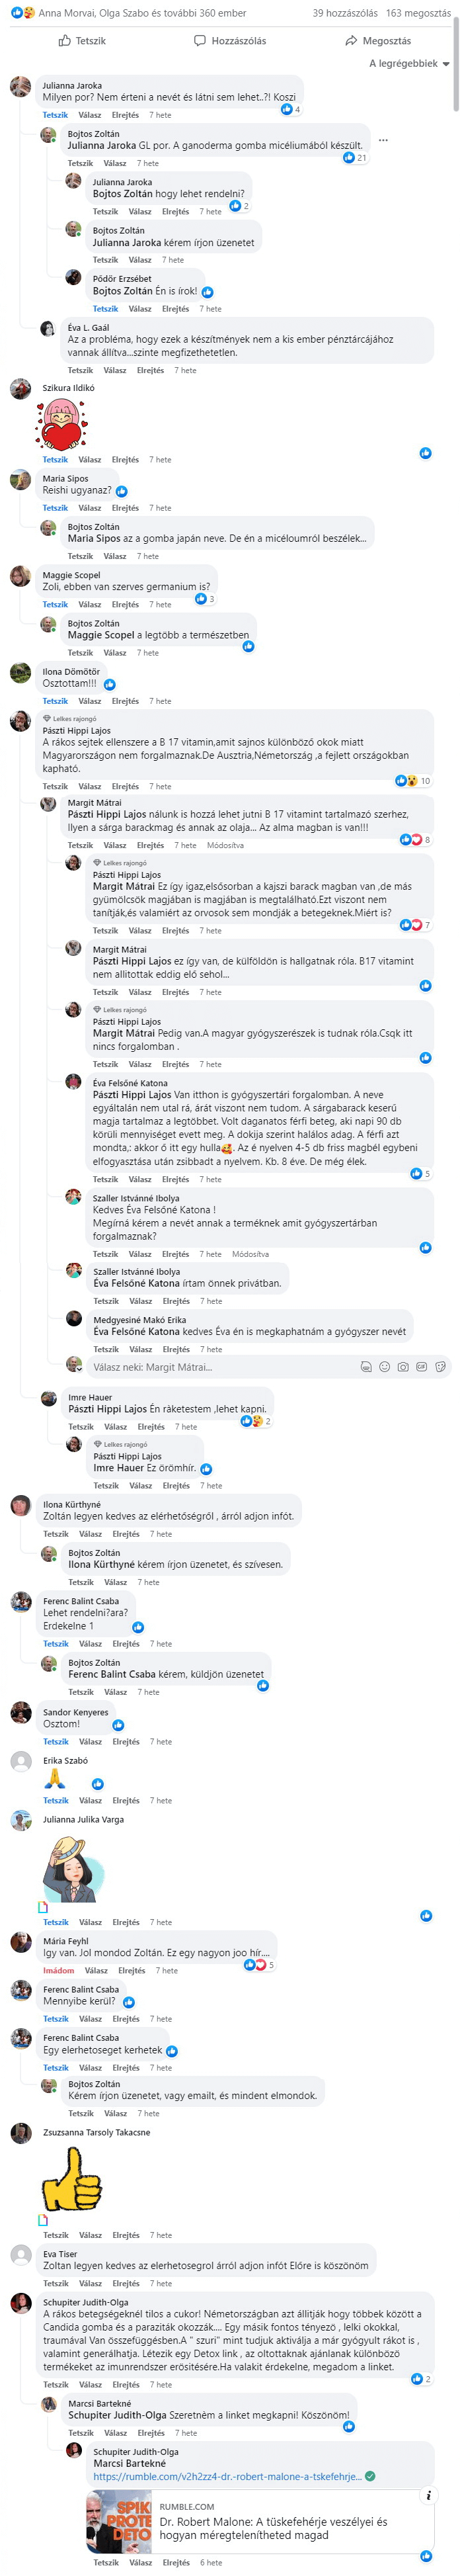Toggle 'Tetszik' on Julianna Jaroka's first comment
This screenshot has width=460, height=2576.
(x=55, y=115)
